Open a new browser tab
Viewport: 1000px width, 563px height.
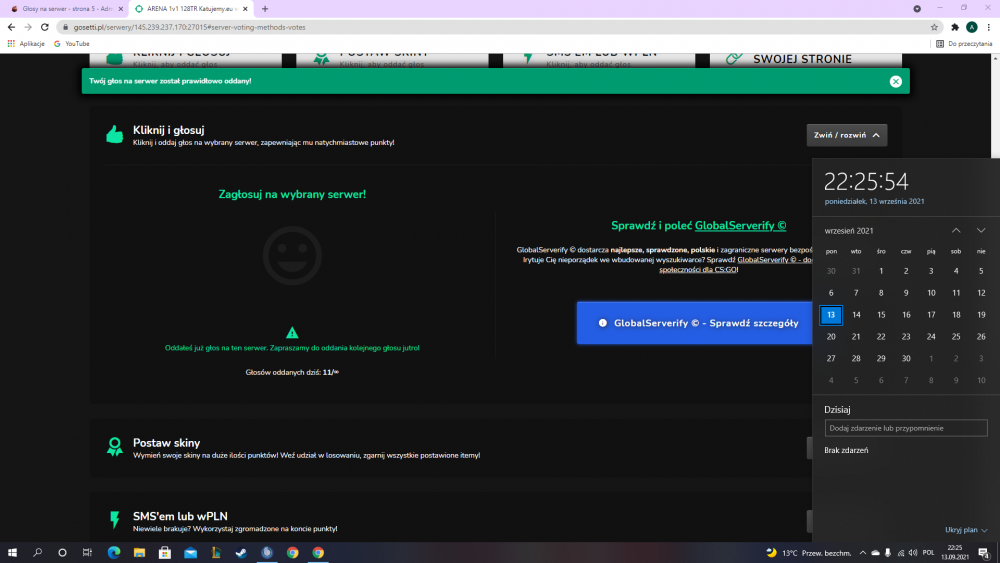[x=265, y=9]
